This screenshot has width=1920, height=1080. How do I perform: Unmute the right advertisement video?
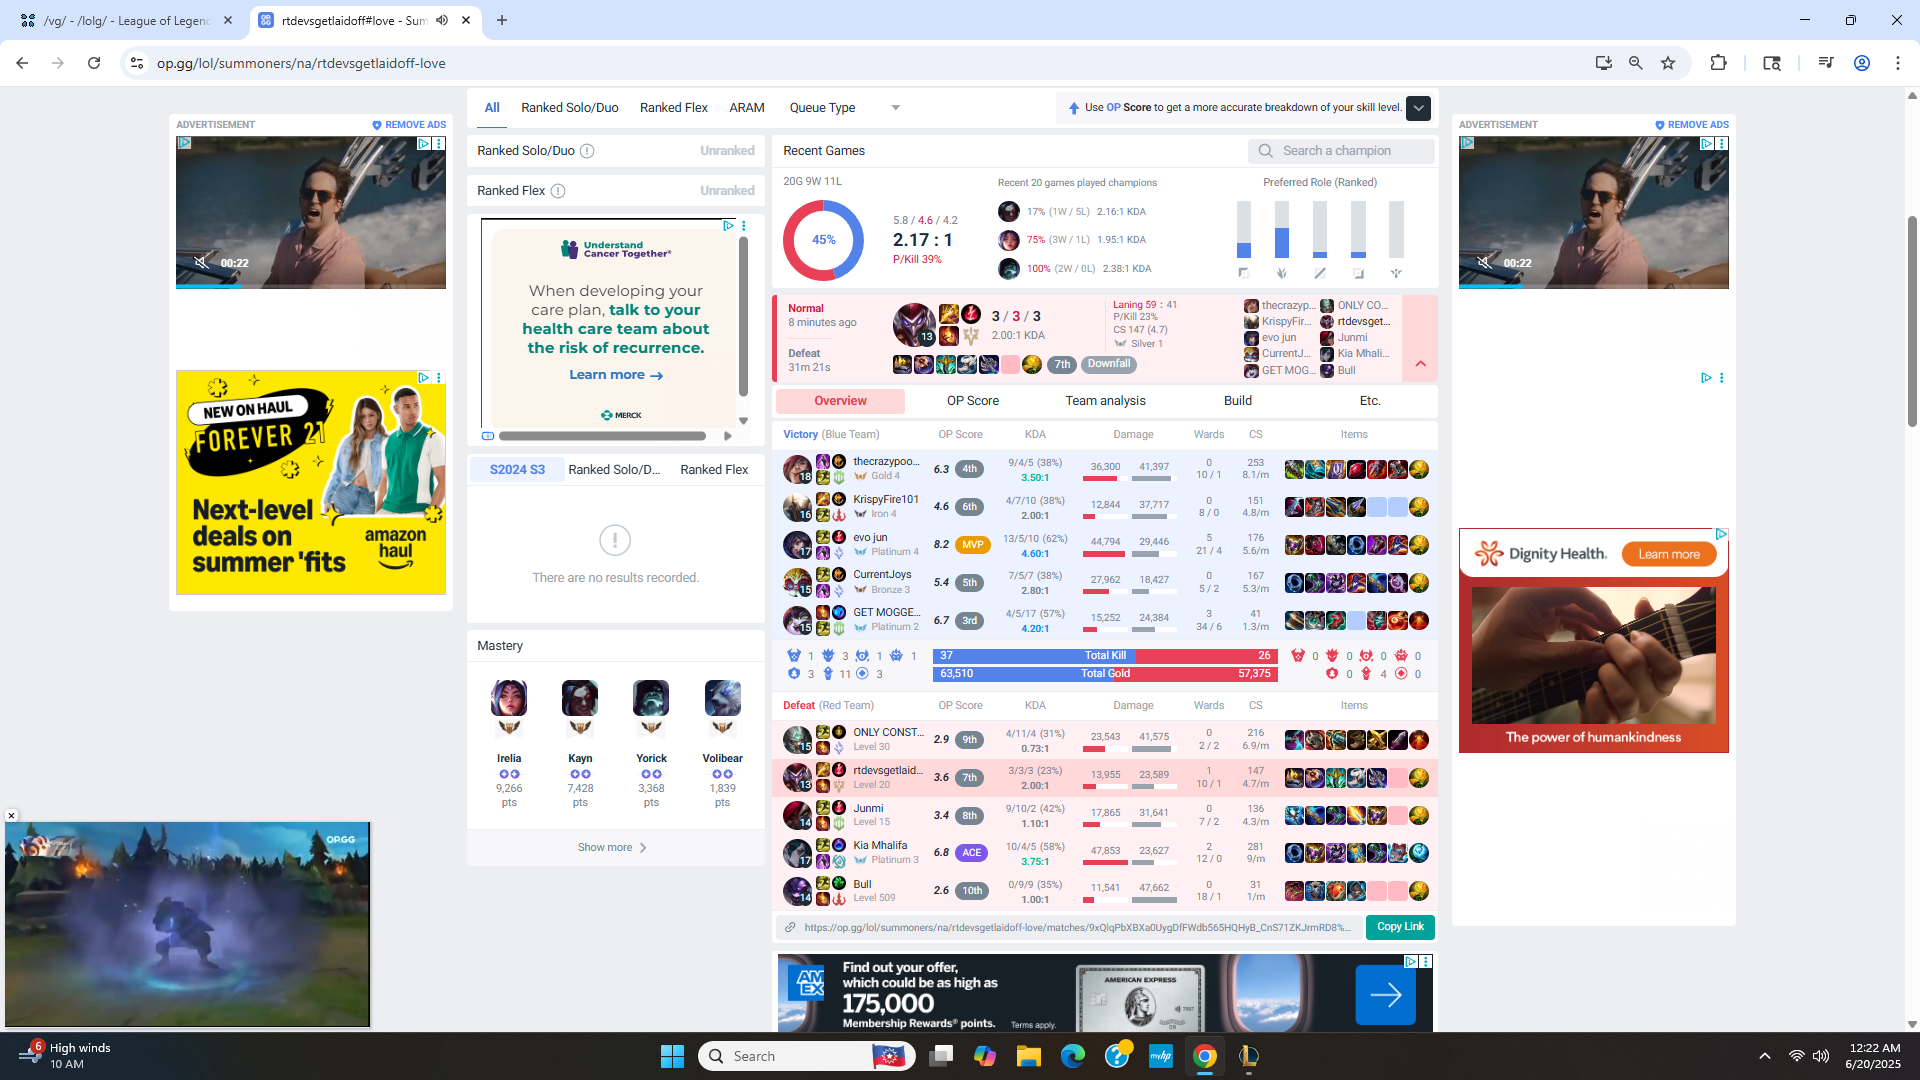1484,263
